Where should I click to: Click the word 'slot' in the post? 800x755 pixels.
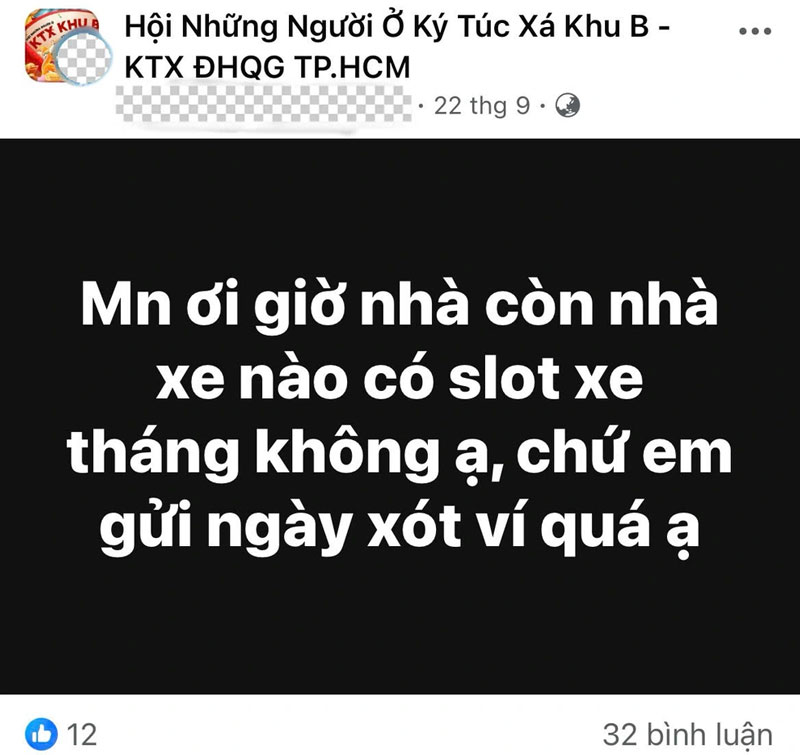coord(504,379)
